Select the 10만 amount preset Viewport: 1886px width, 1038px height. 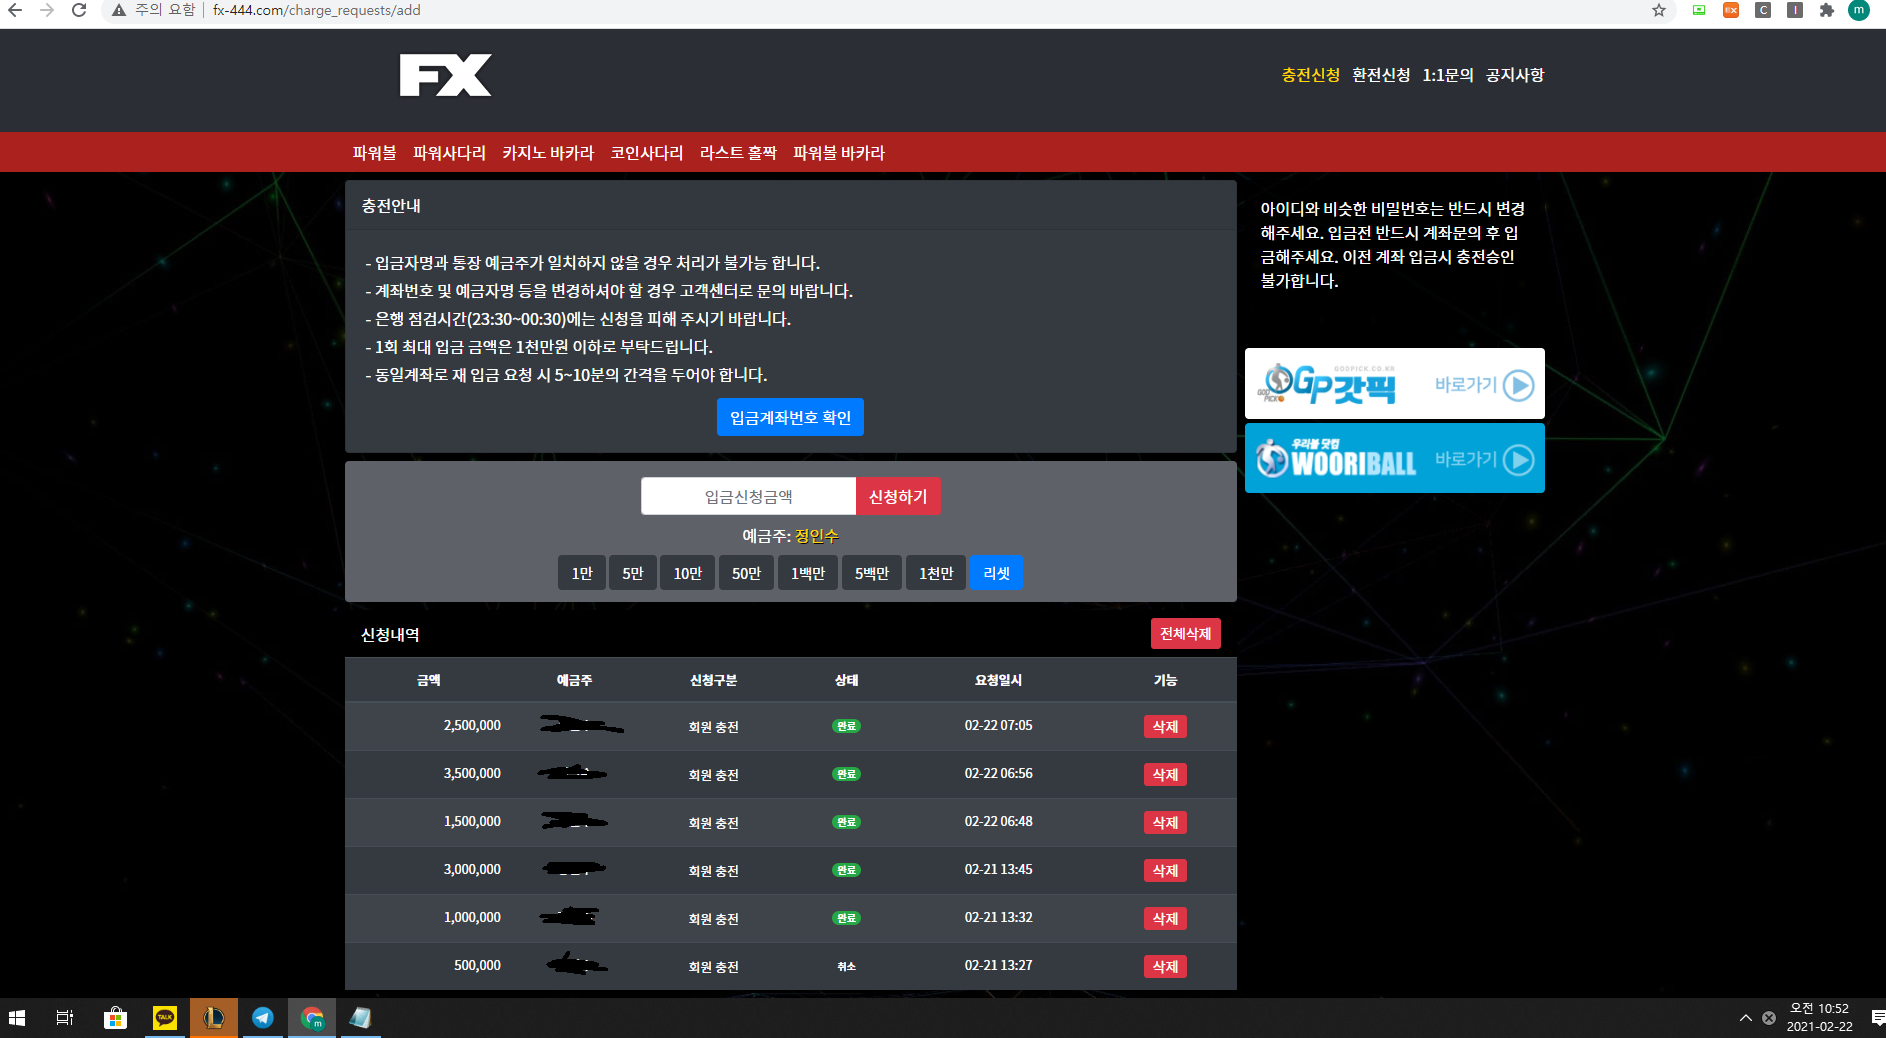(x=687, y=573)
